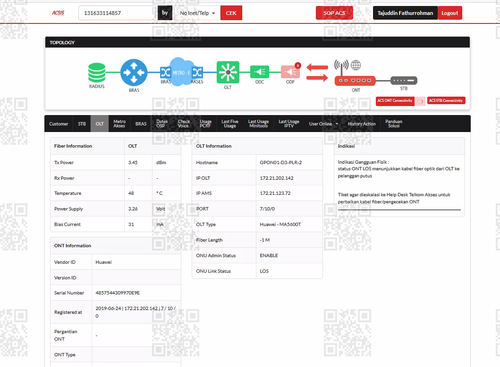Select the green OLT node icon
Image resolution: width=500 pixels, height=367 pixels.
tap(228, 72)
